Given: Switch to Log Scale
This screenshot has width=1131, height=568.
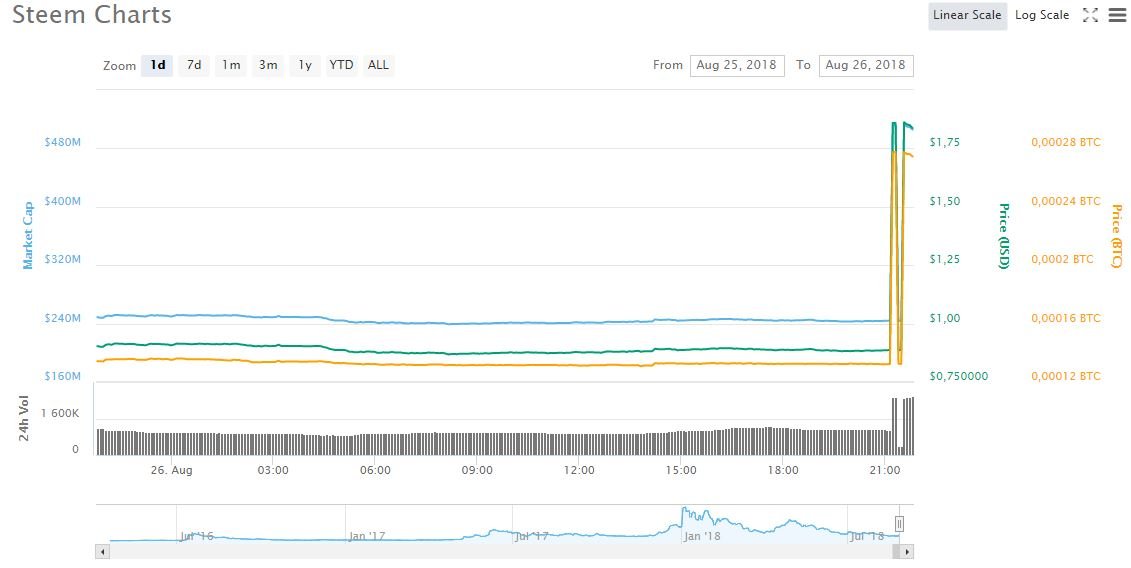Looking at the screenshot, I should (1042, 15).
